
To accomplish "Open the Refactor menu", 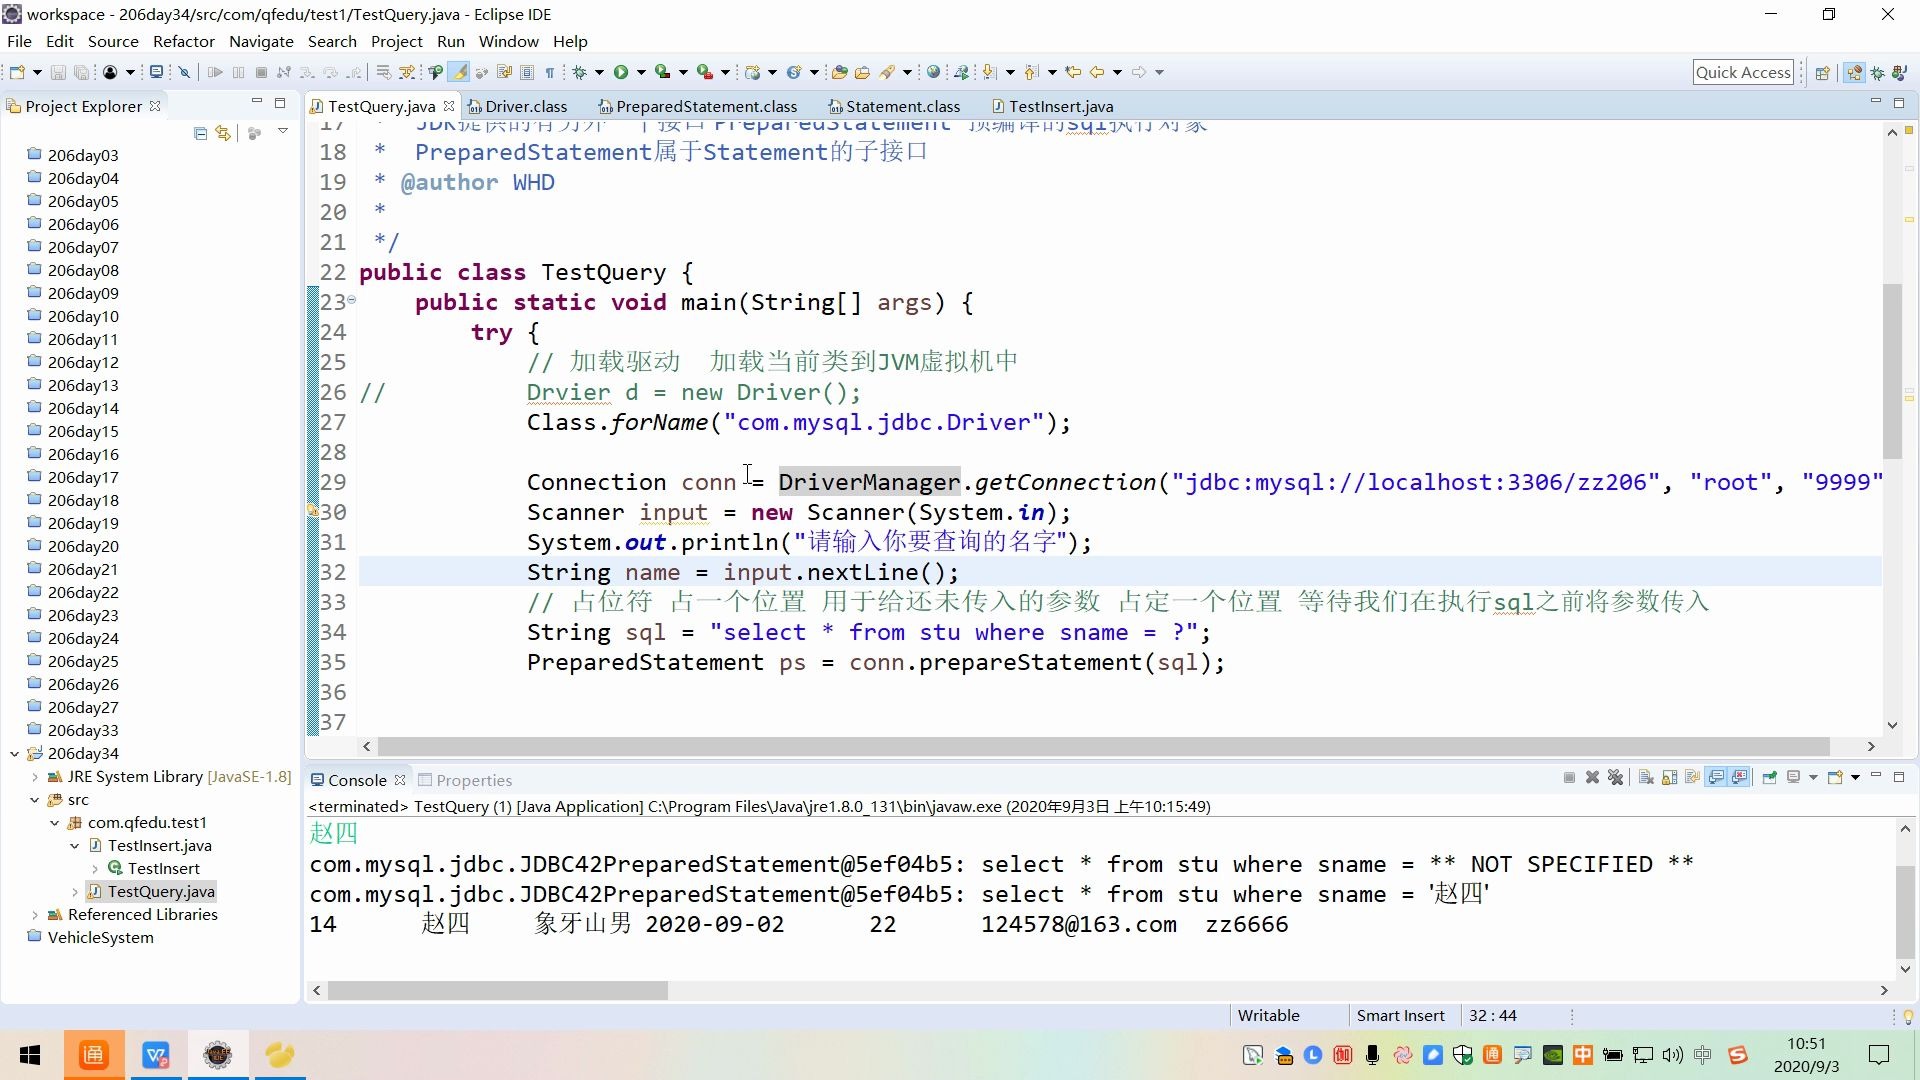I will point(183,41).
